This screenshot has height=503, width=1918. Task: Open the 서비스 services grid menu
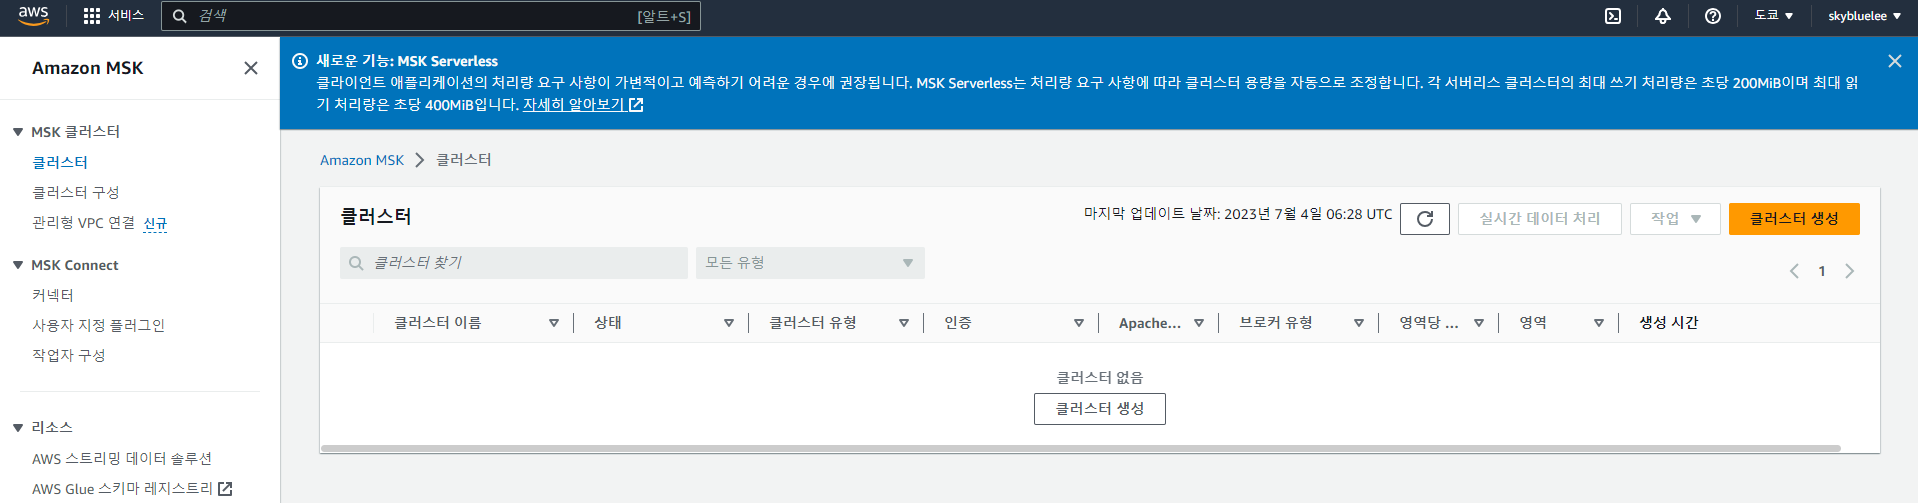coord(113,16)
